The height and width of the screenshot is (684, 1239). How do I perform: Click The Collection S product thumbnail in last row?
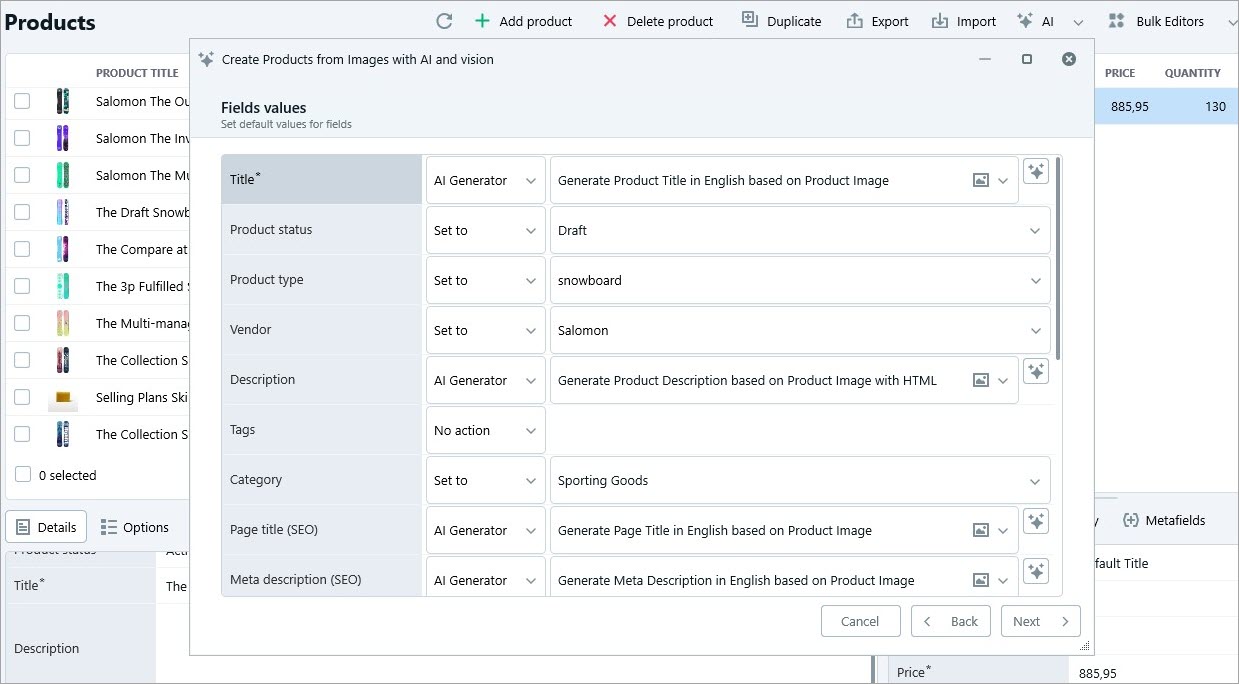63,434
